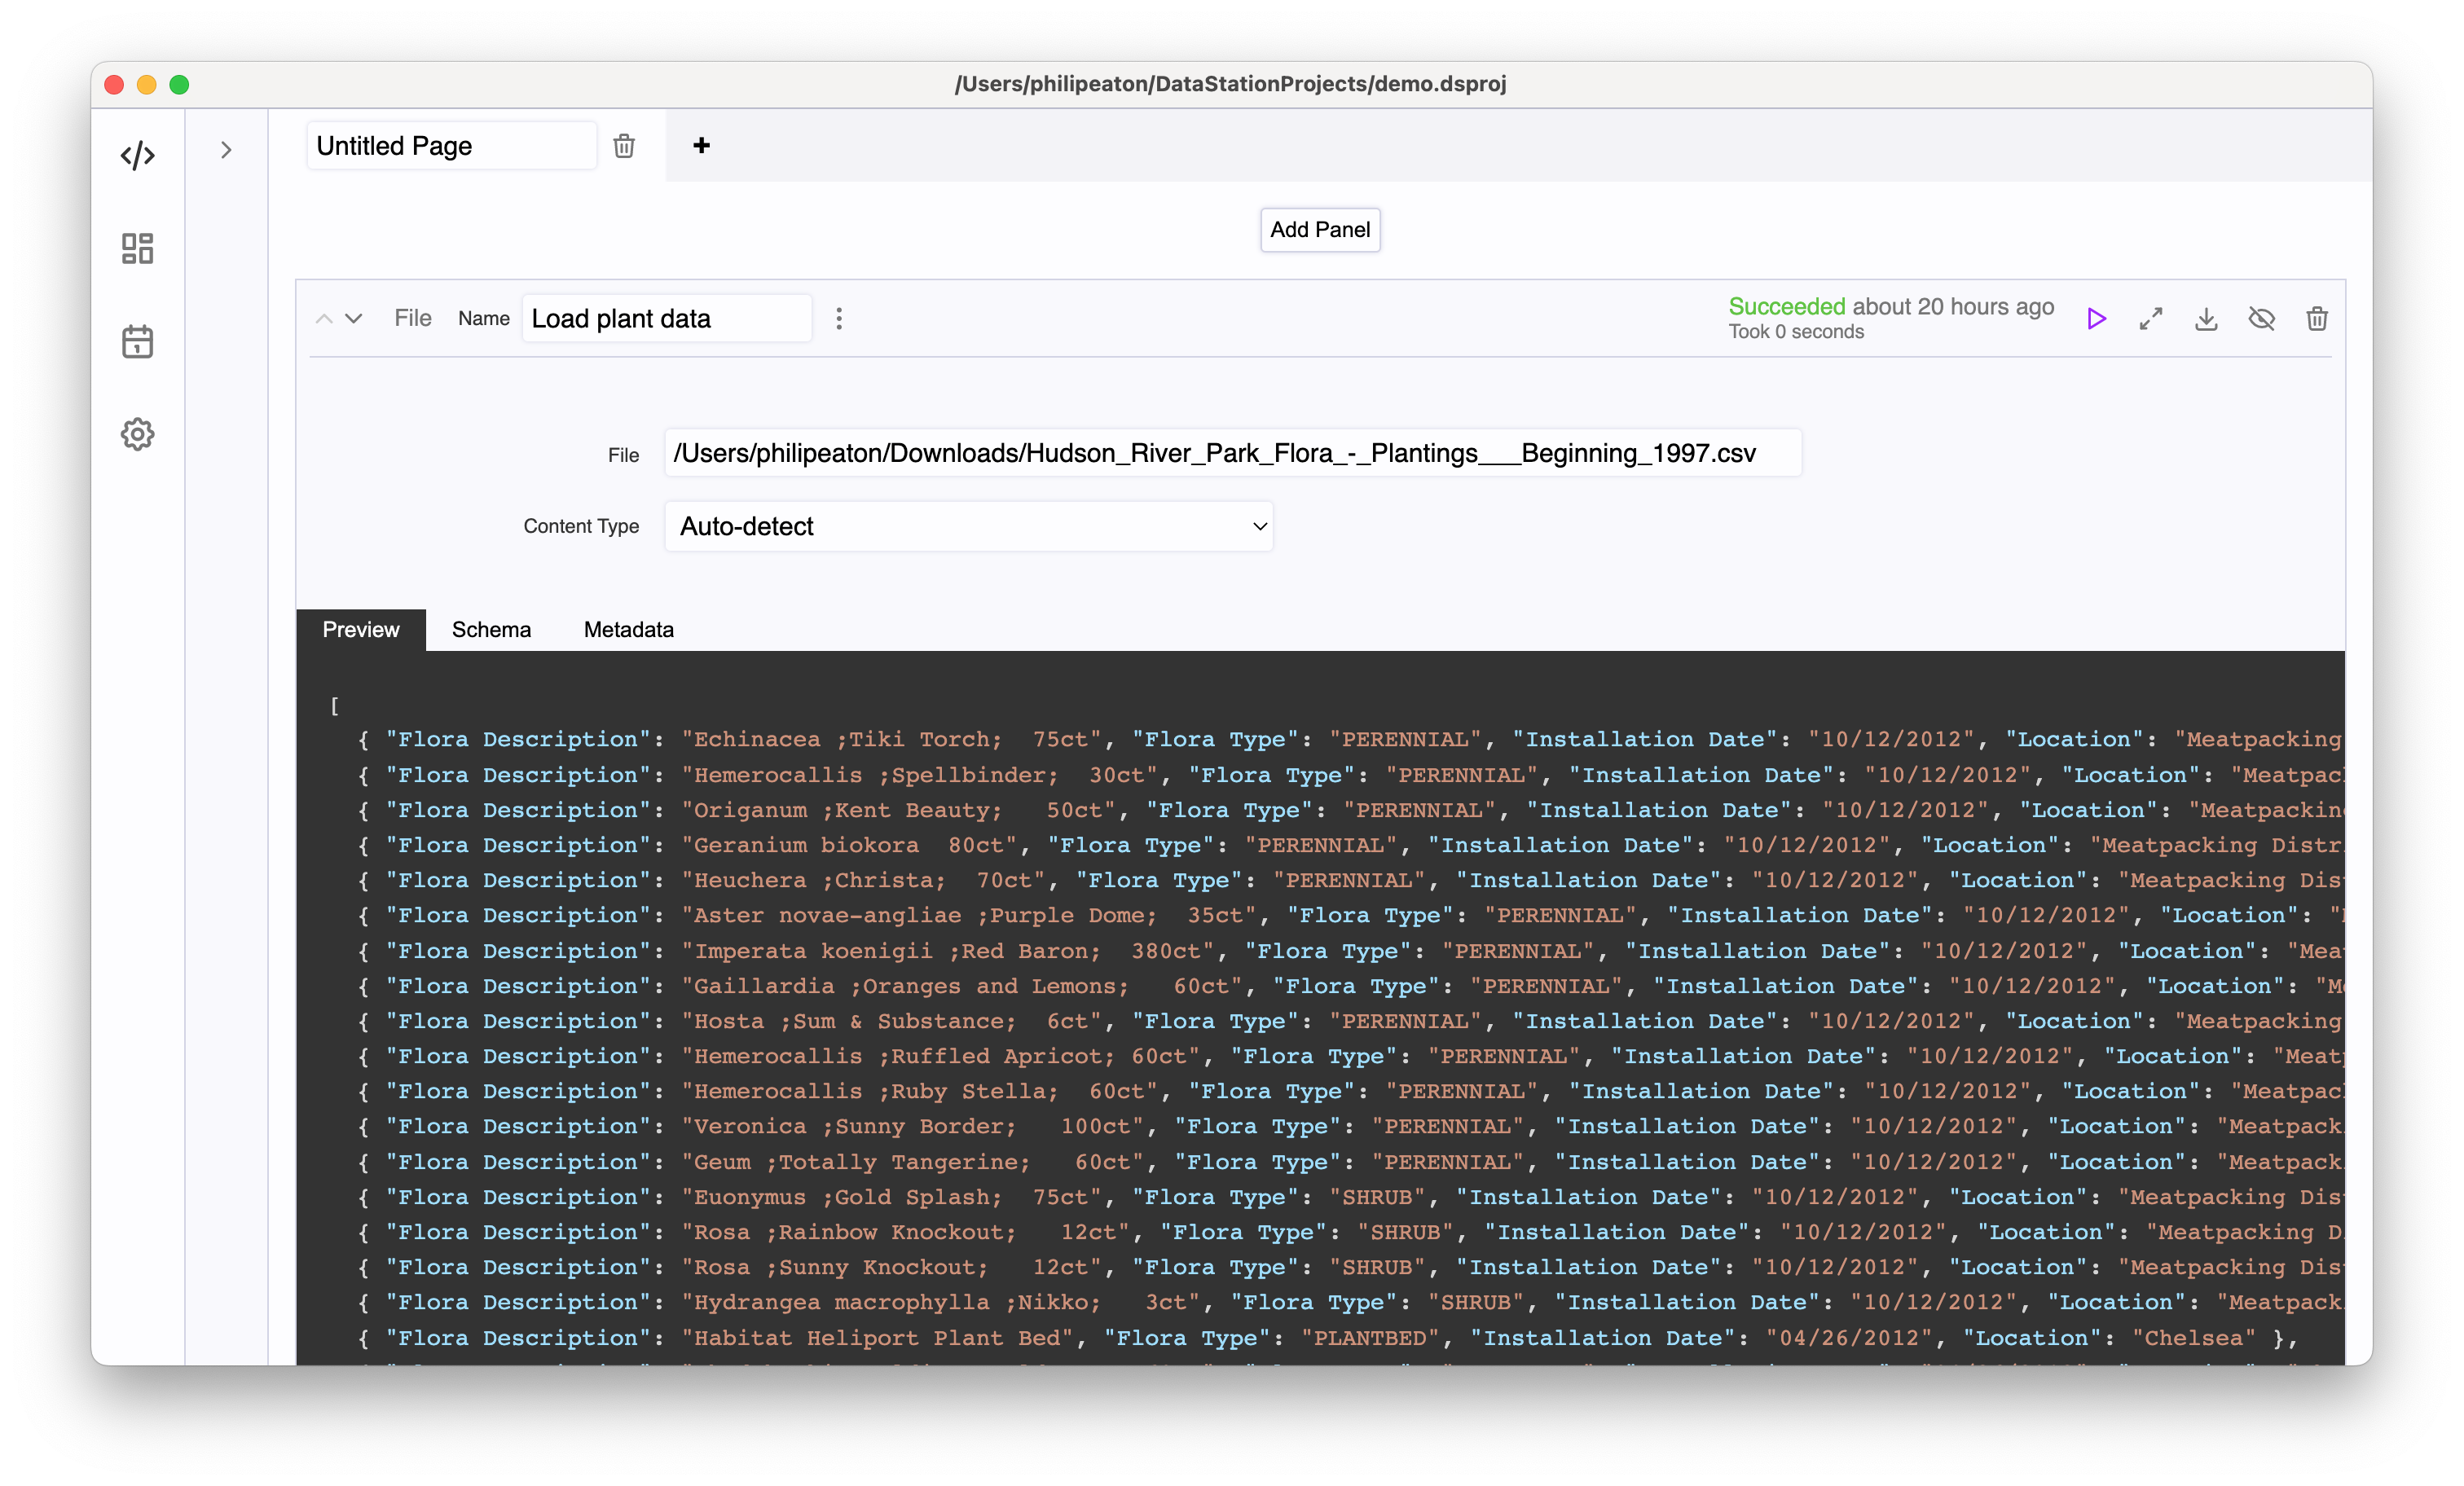Click the plus add page button

(x=701, y=146)
